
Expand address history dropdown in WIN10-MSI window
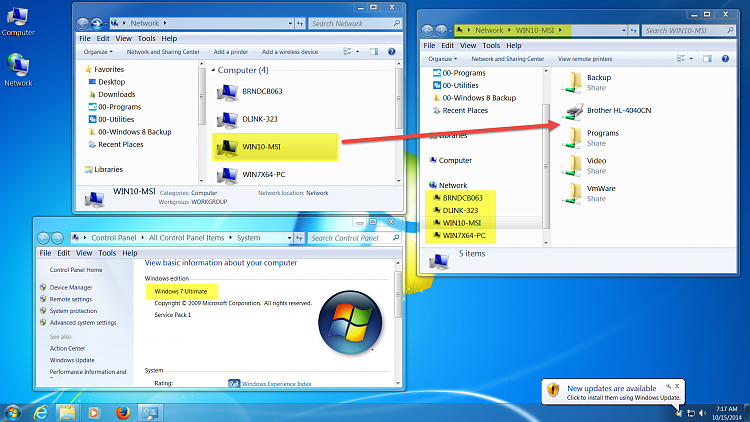[x=624, y=30]
